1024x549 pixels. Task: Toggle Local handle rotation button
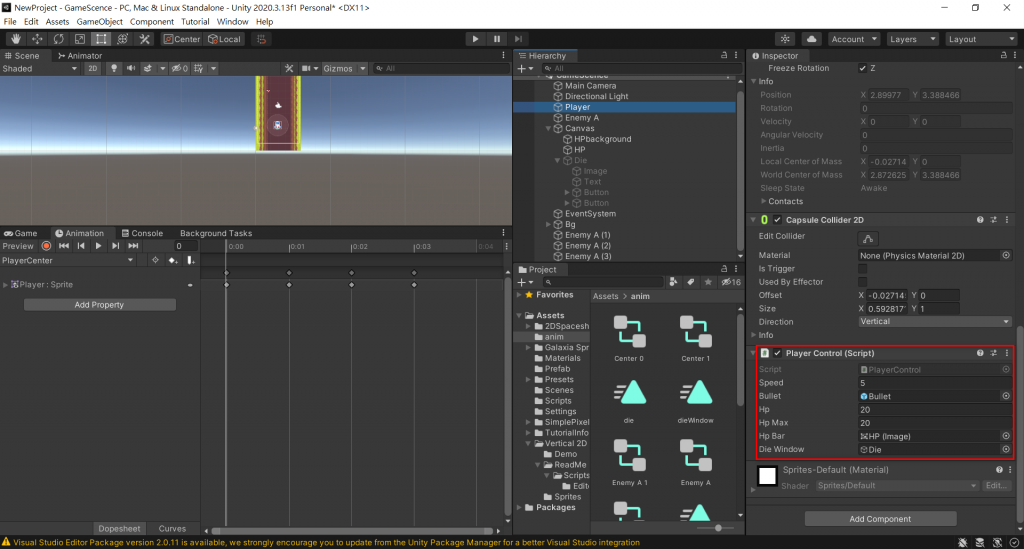click(x=224, y=39)
